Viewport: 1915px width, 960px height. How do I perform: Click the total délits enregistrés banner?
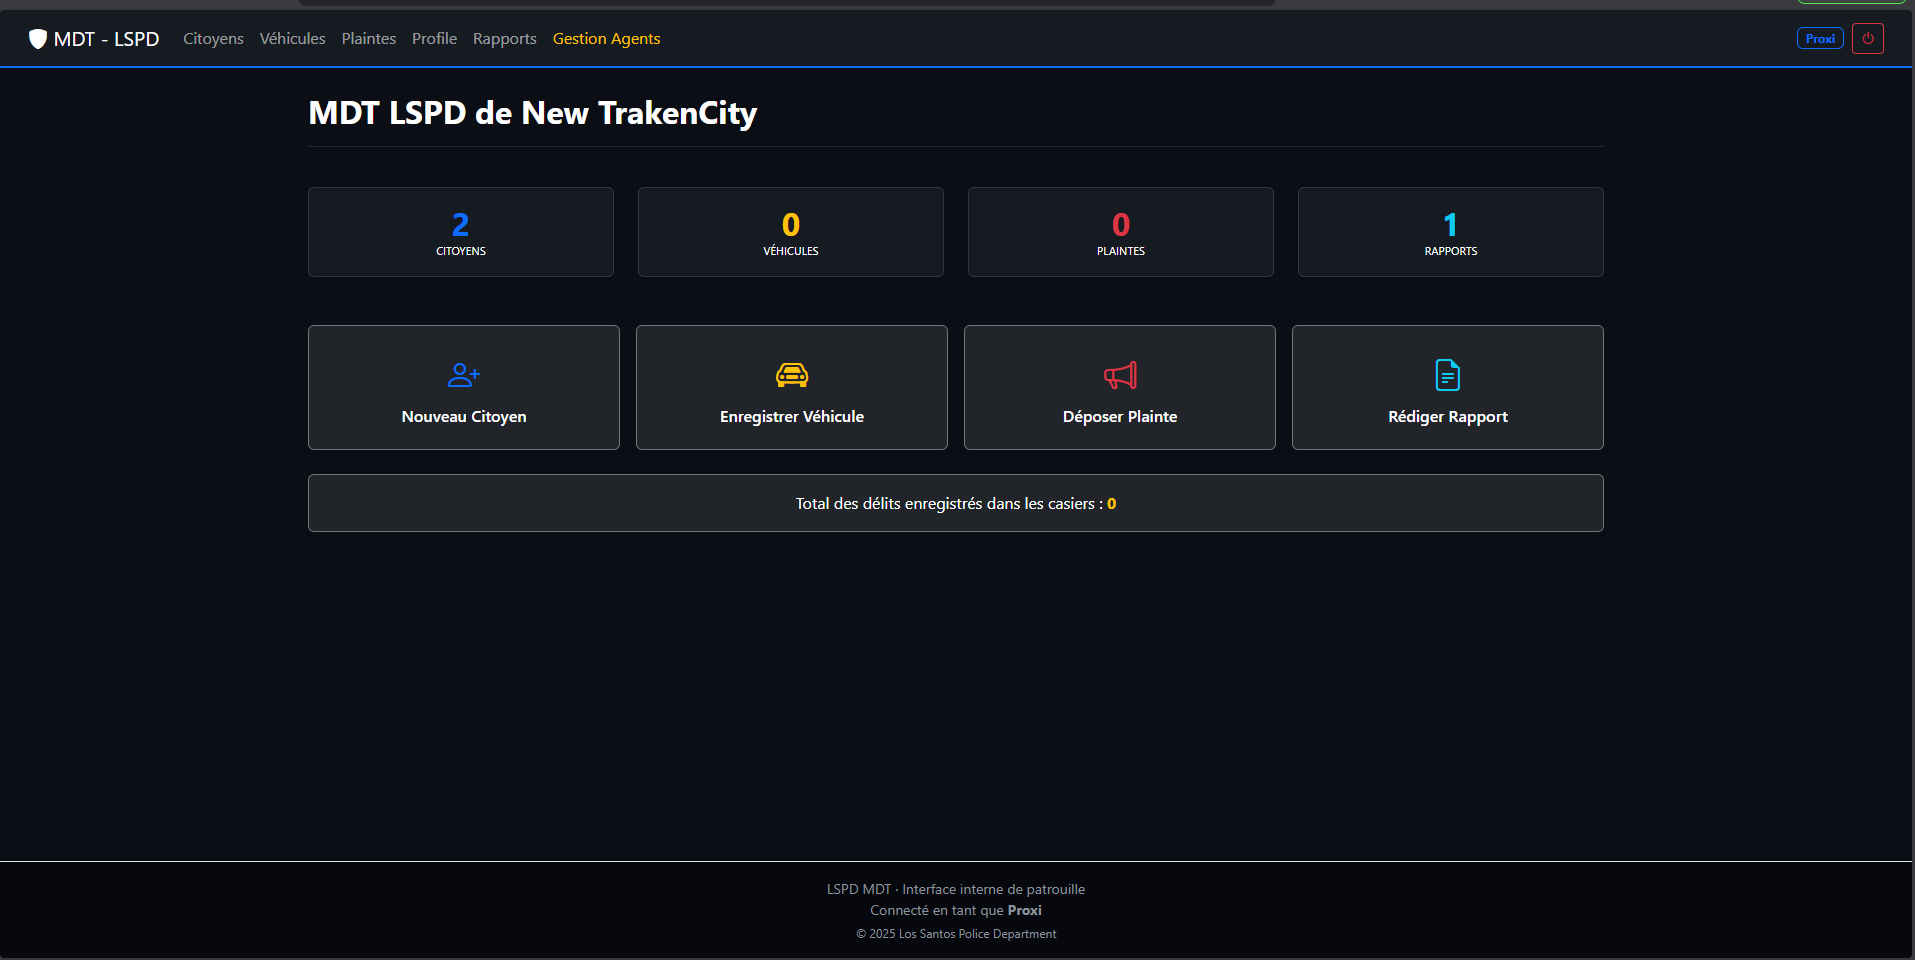955,503
